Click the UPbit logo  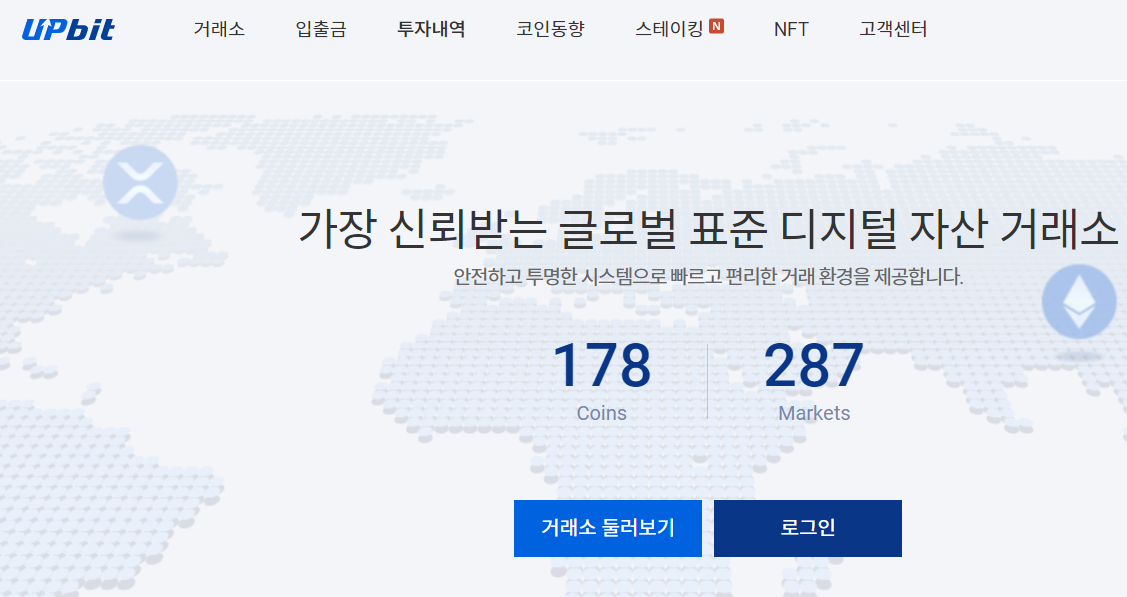68,29
